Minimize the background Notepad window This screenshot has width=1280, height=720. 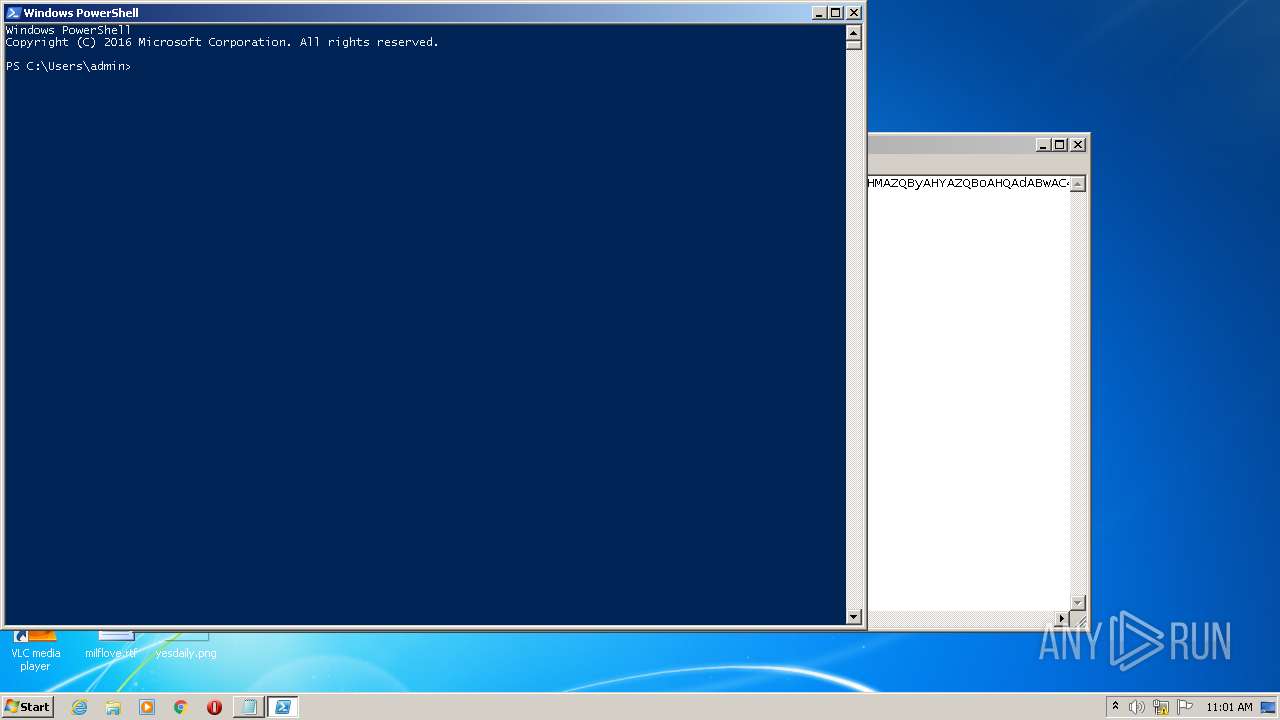coord(1044,145)
